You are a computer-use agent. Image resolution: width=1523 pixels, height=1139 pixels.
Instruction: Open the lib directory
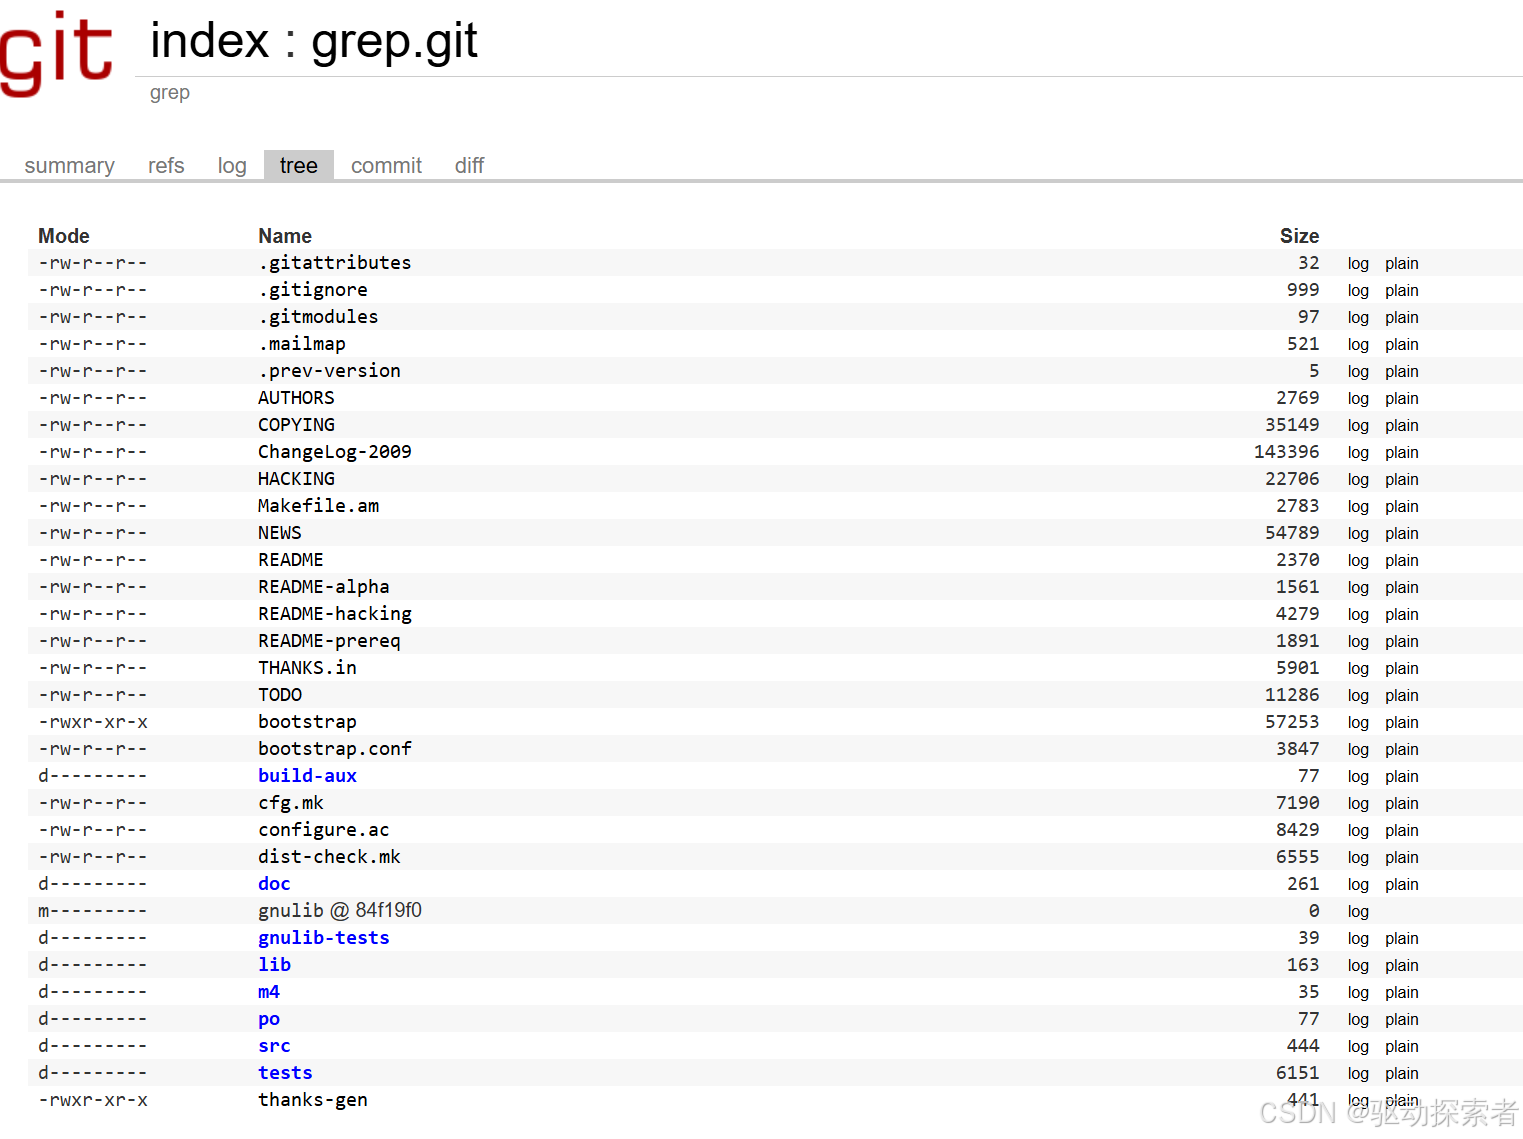pos(274,964)
